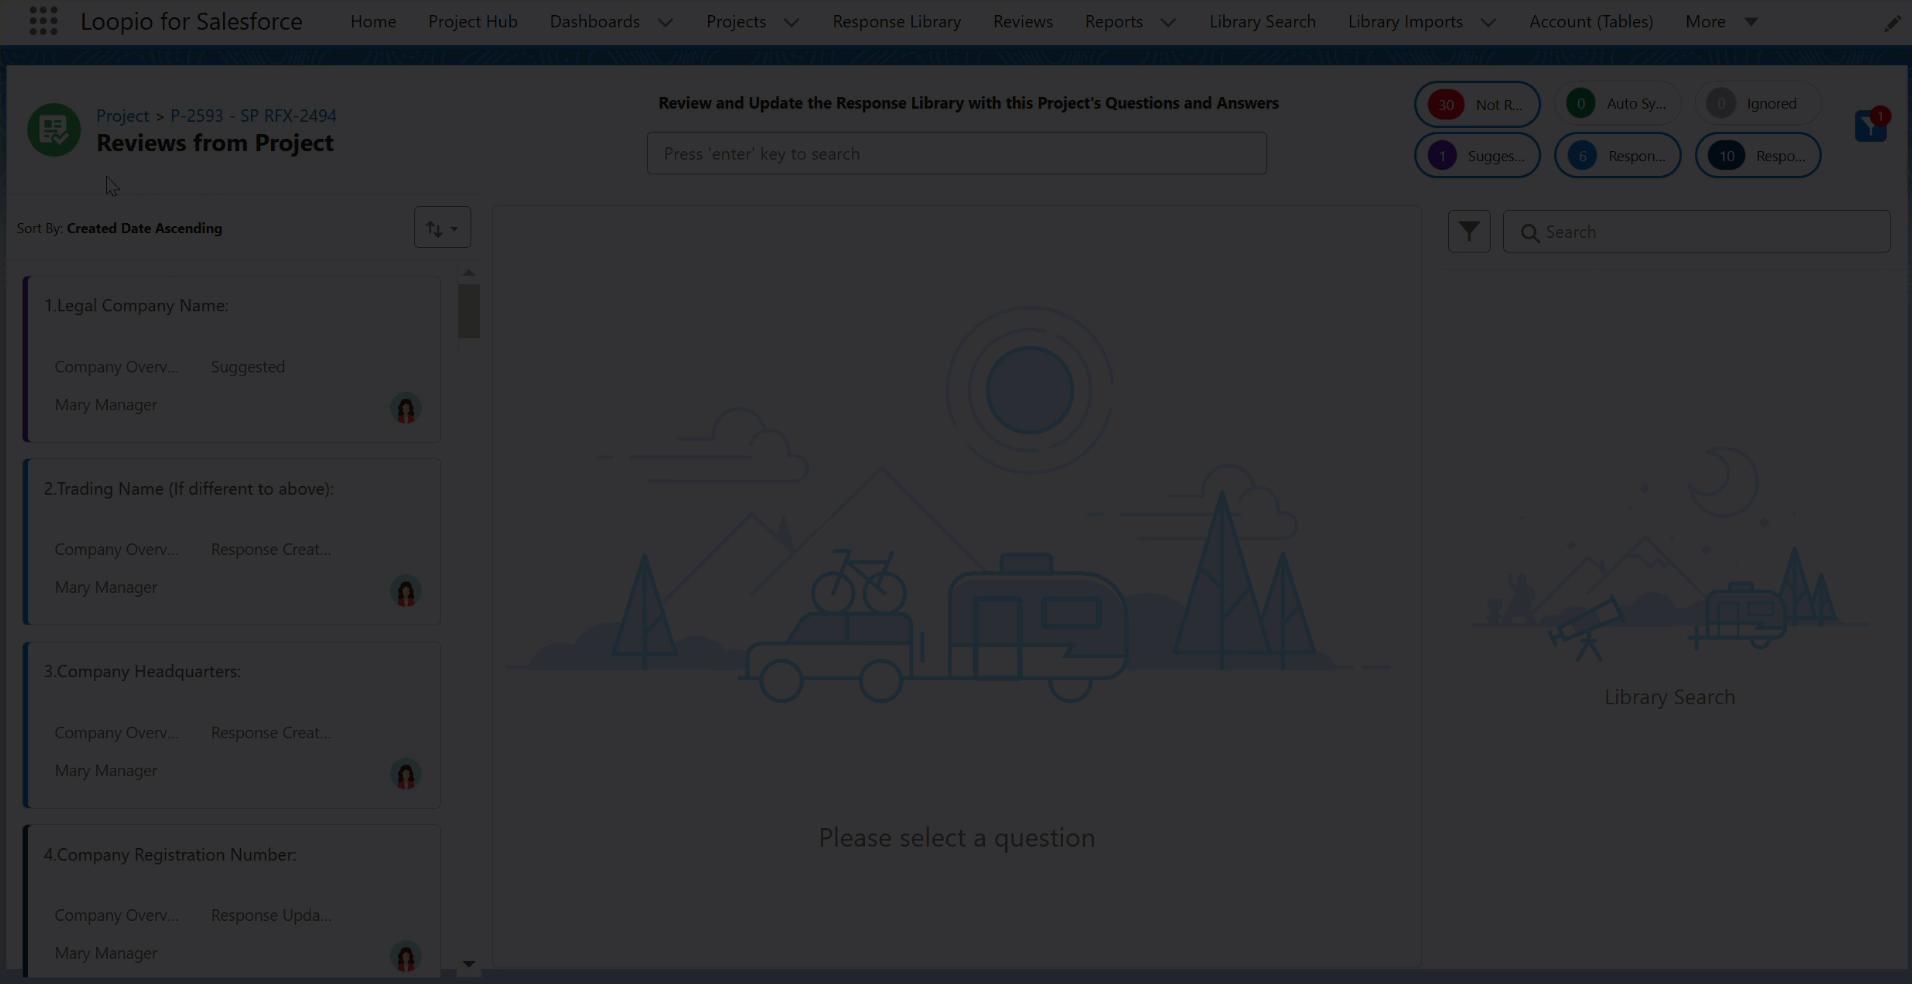Expand the Library Imports menu chevron
This screenshot has width=1912, height=984.
tap(1488, 22)
